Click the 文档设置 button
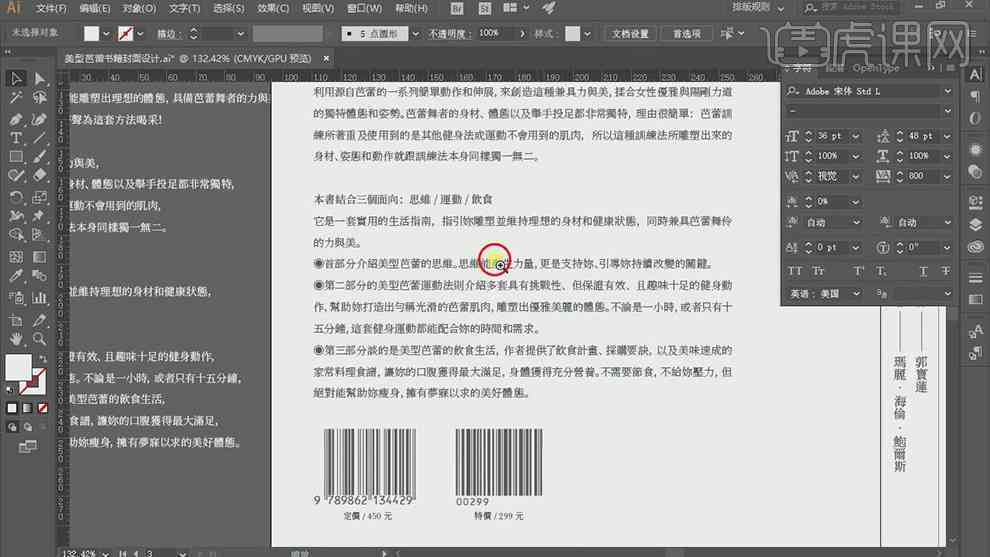This screenshot has height=557, width=990. (630, 33)
